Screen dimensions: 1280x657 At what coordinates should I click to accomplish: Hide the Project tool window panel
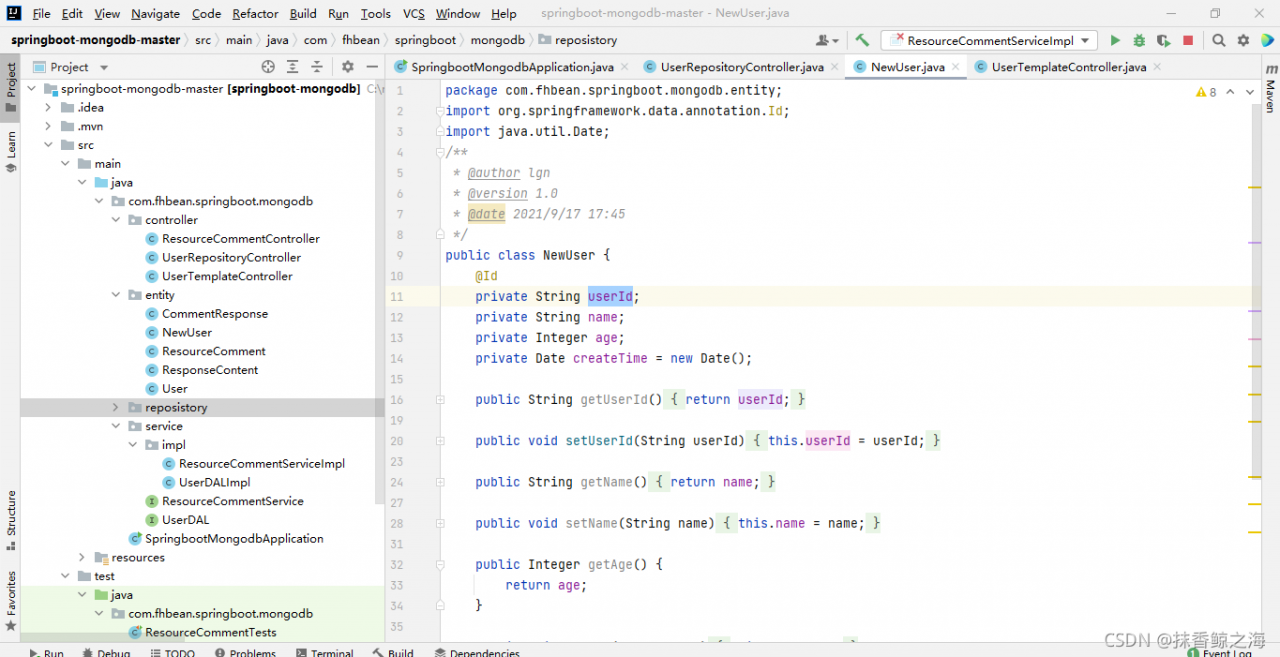point(372,67)
